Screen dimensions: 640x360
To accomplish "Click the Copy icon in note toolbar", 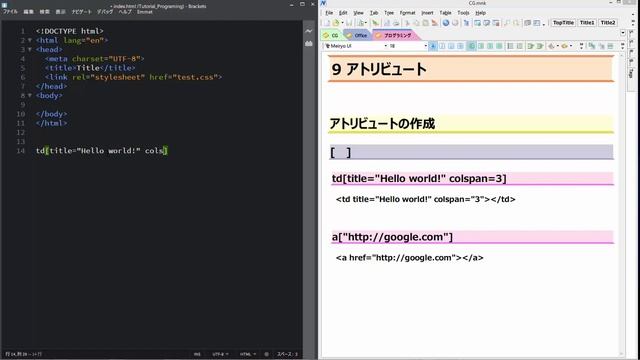I will click(x=416, y=23).
